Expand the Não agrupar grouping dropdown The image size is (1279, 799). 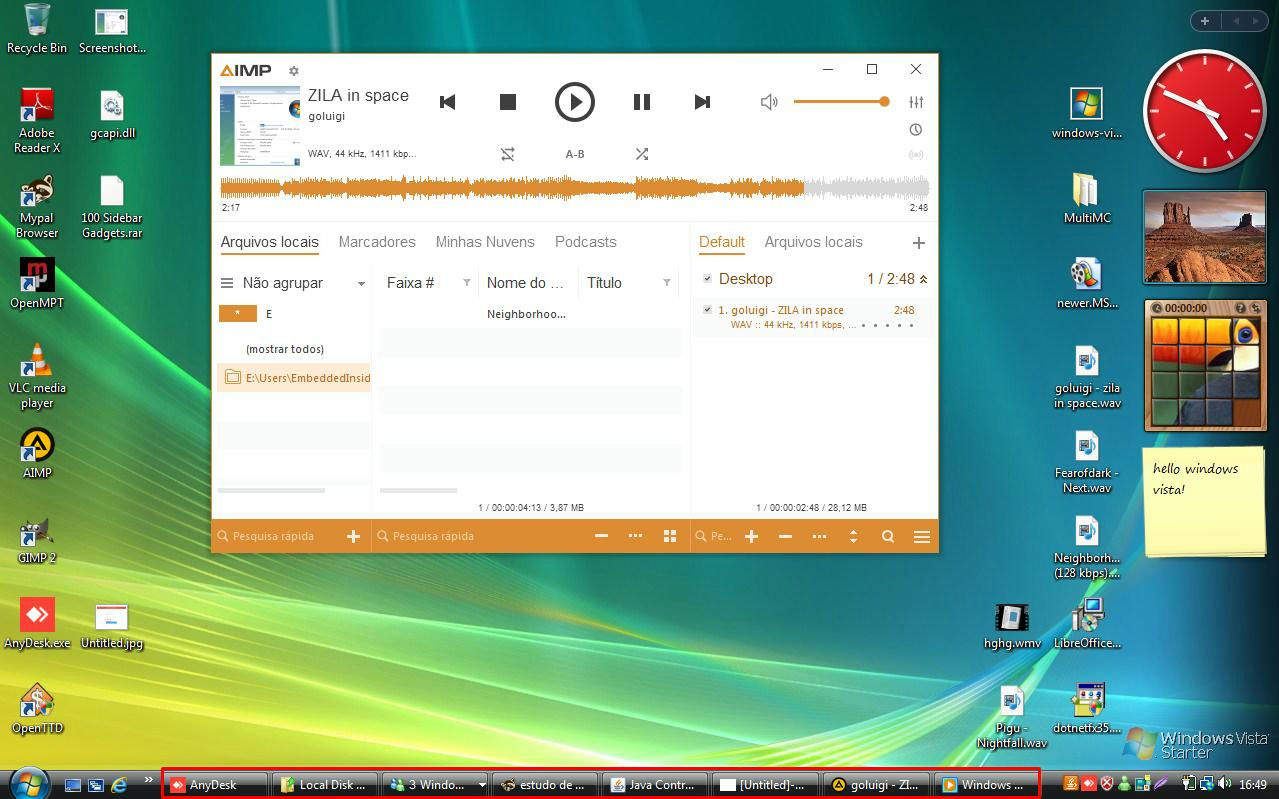coord(361,284)
